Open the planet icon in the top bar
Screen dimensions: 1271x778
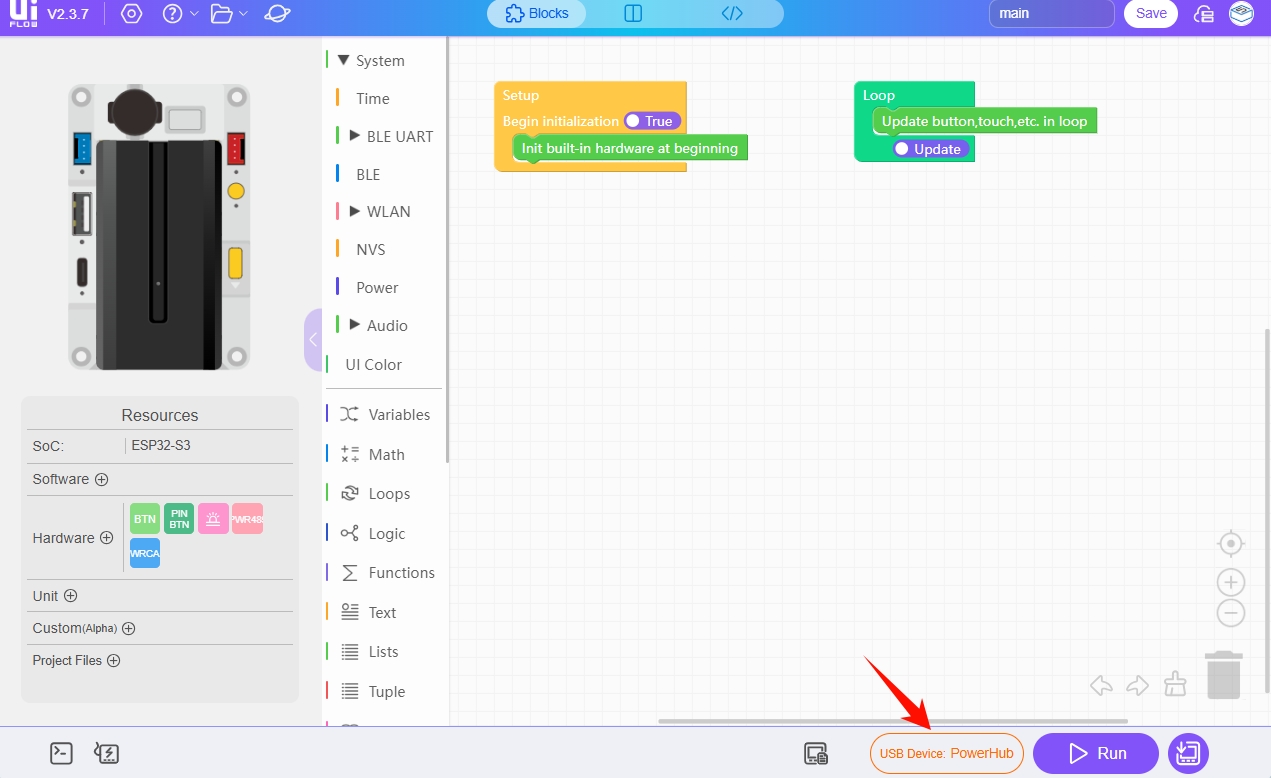[x=278, y=14]
